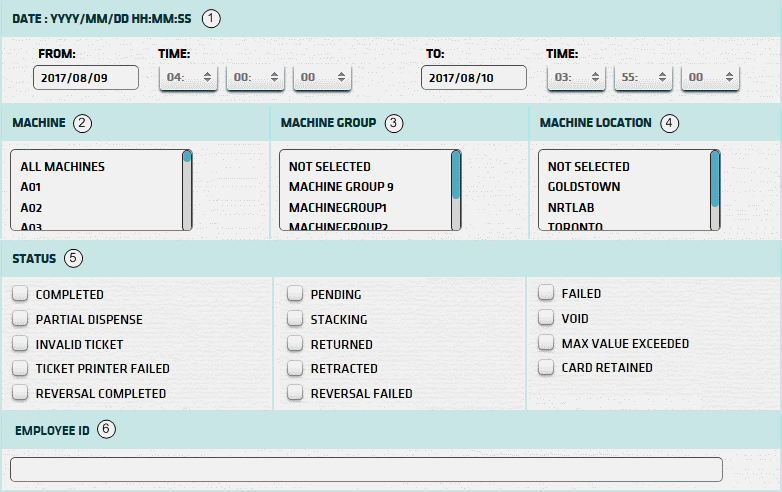Click the FROM date field 2017/08/09
782x492 pixels.
tap(86, 78)
